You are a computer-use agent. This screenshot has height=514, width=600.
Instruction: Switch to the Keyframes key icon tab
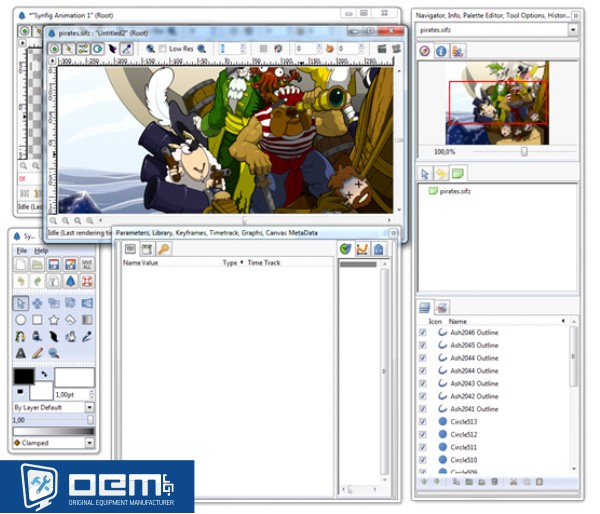(x=163, y=249)
